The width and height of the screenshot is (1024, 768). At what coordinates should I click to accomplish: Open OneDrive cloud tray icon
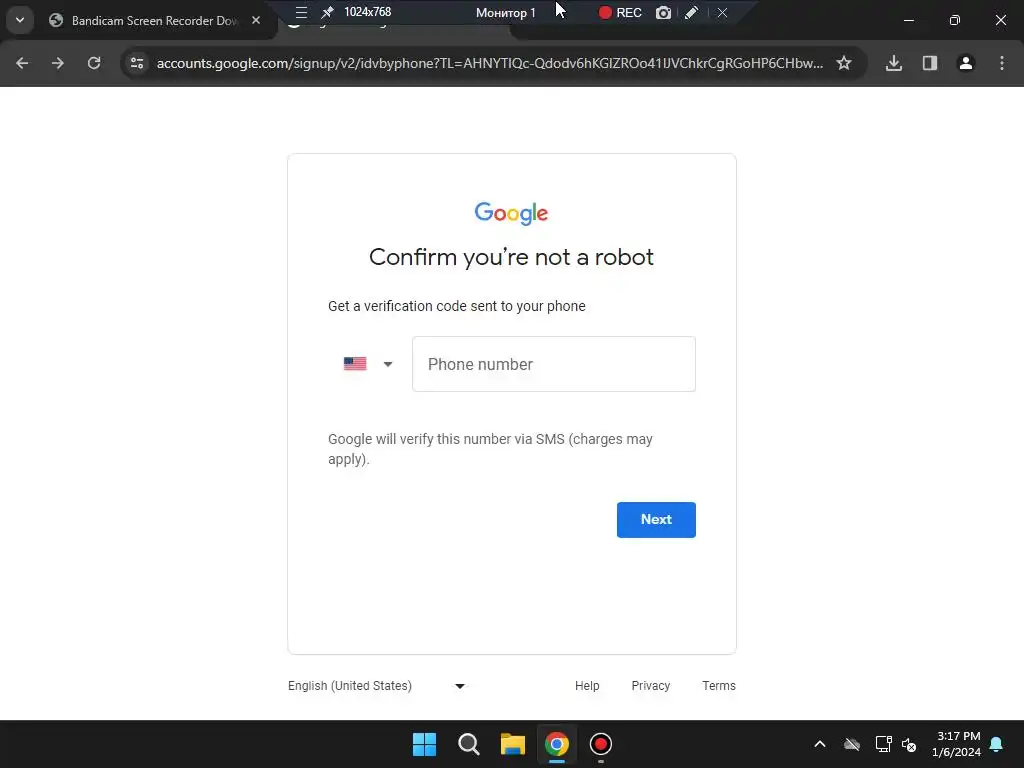click(x=852, y=744)
